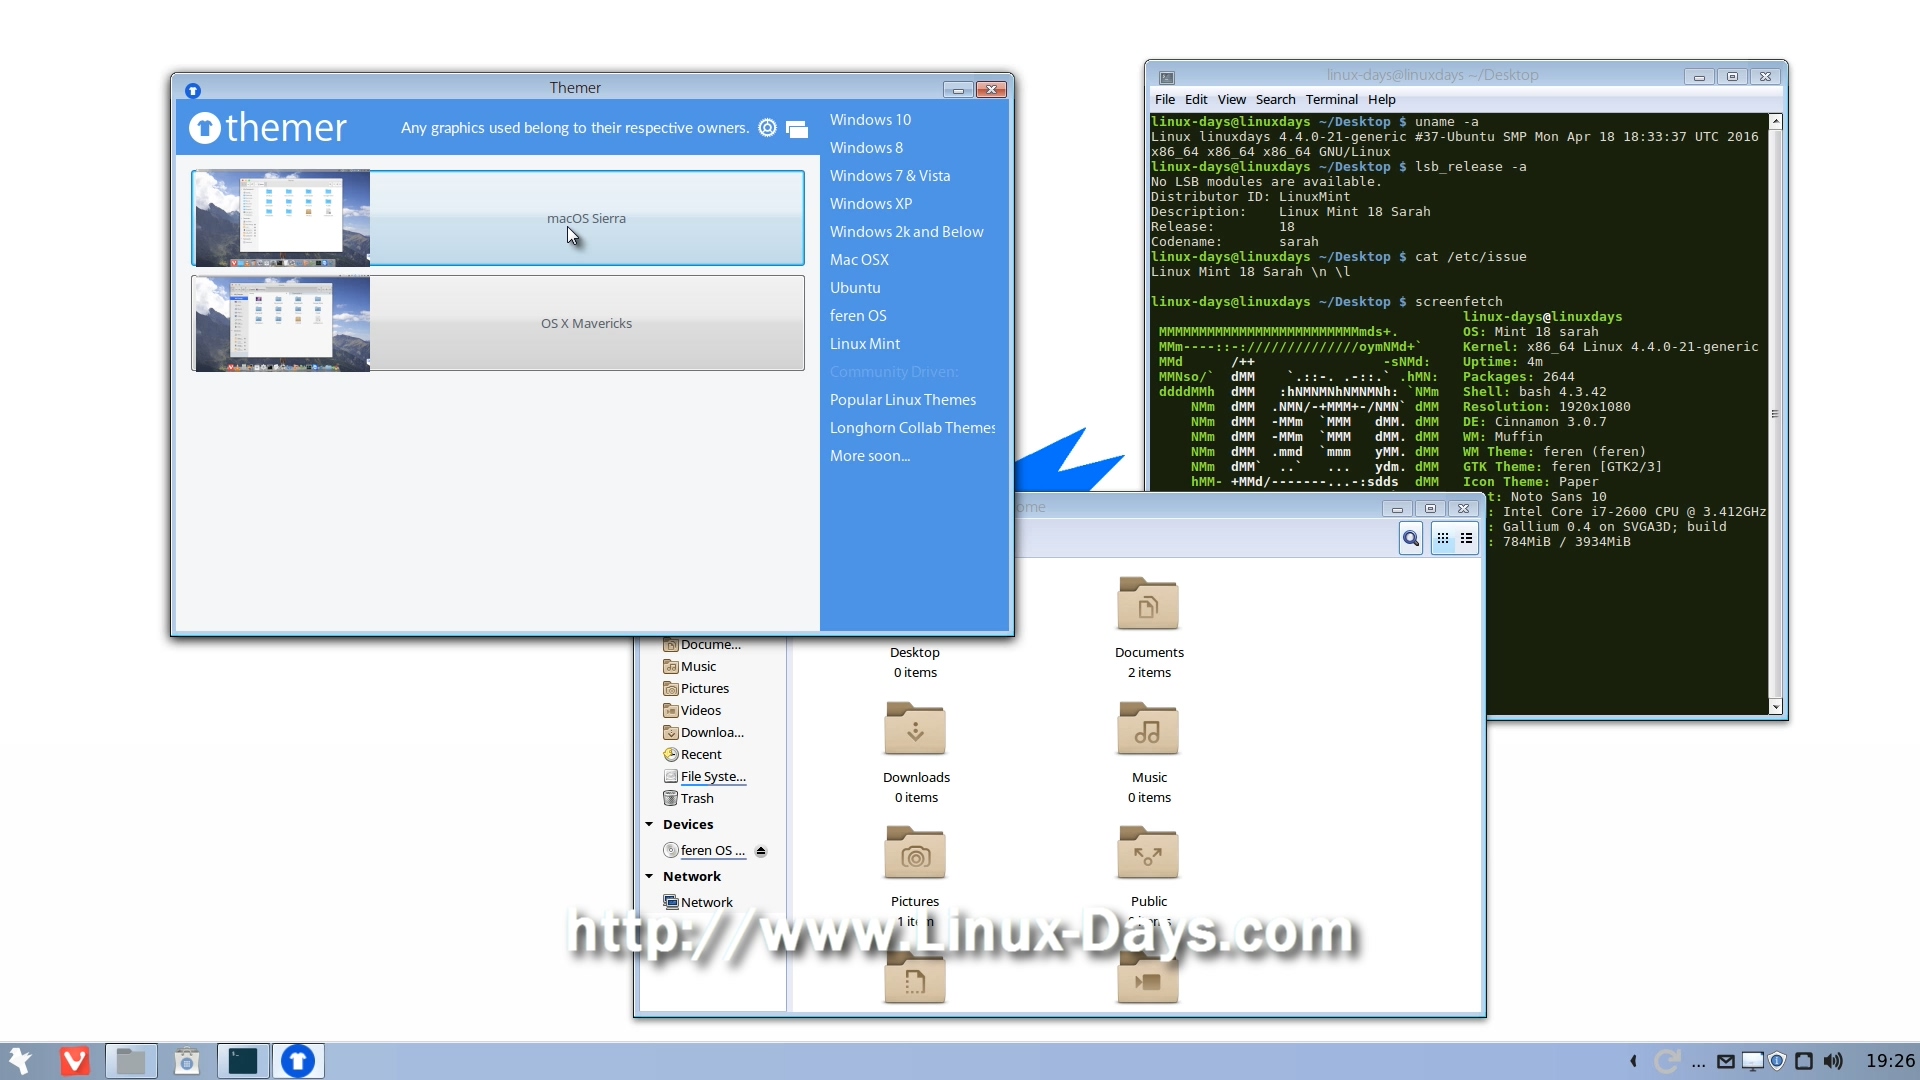Screen dimensions: 1920x1080
Task: Switch file manager to icon view
Action: coord(1443,539)
